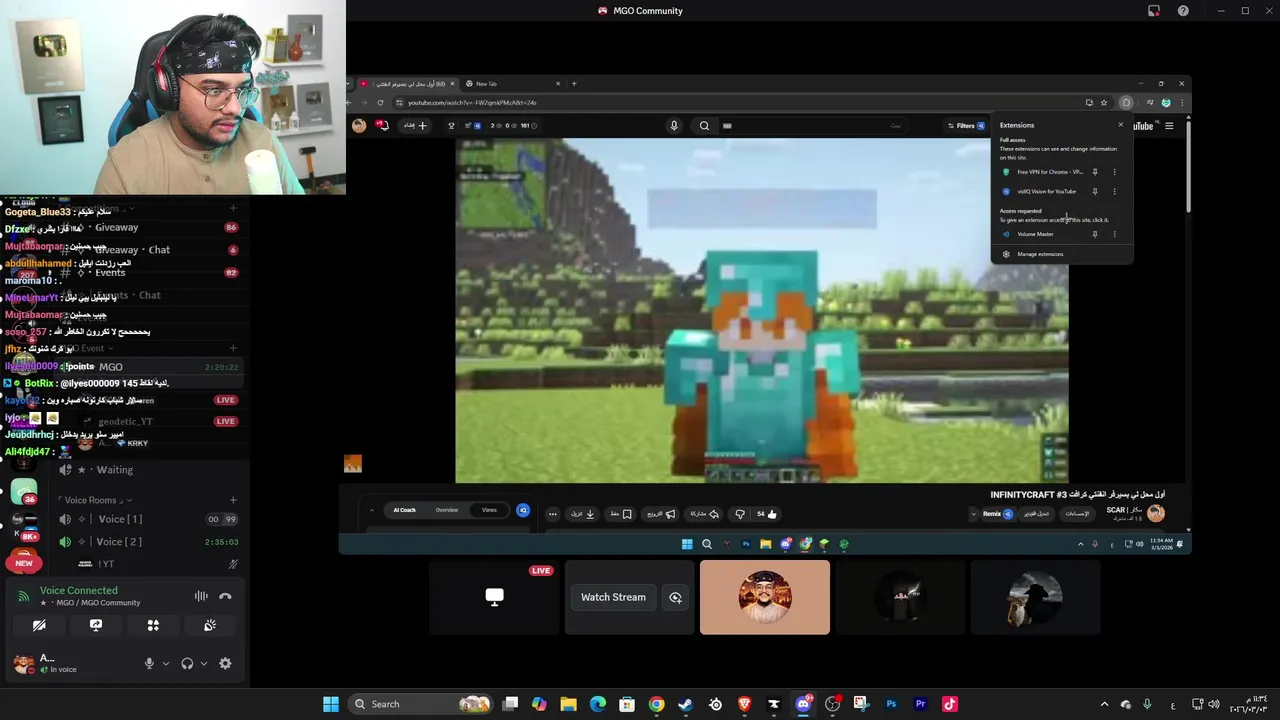The width and height of the screenshot is (1280, 720).
Task: Open Brave browser from the taskbar
Action: (744, 704)
